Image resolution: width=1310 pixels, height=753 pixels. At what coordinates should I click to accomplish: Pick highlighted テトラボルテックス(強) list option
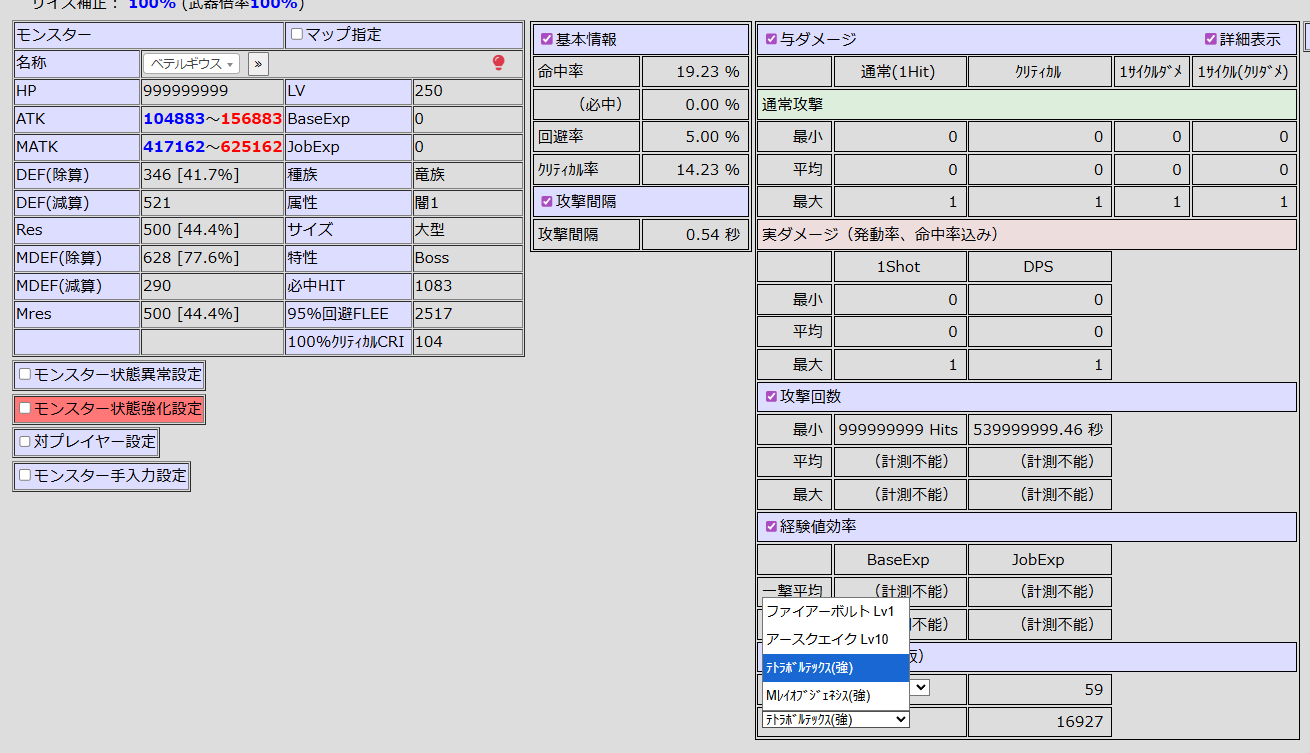[835, 667]
